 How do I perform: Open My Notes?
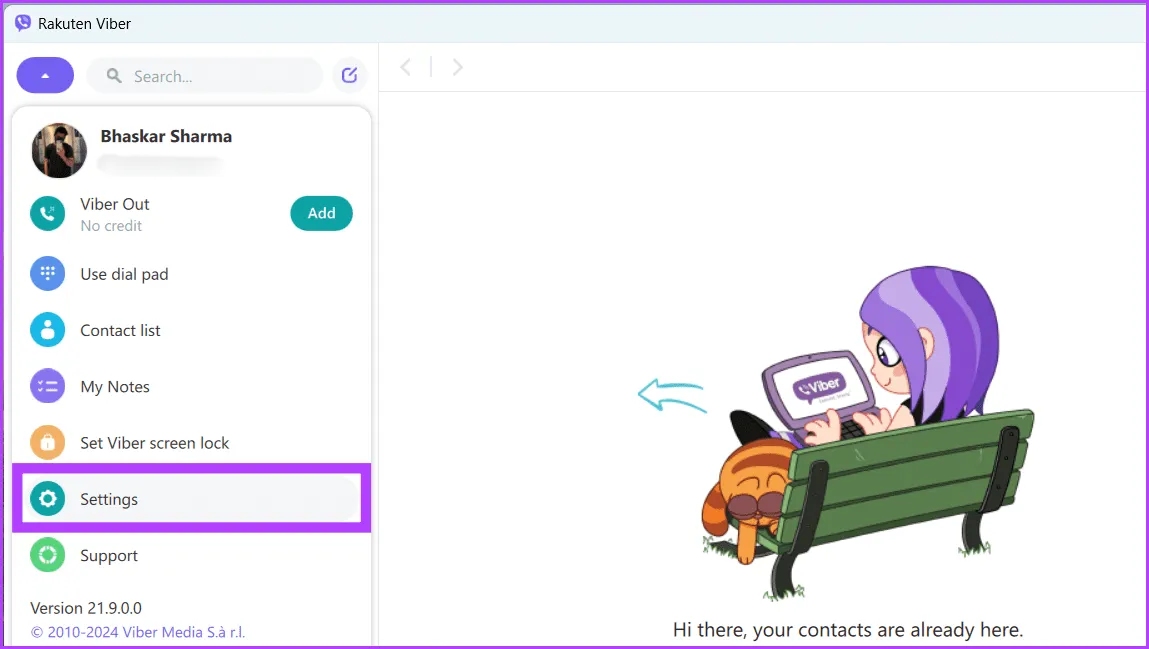115,387
